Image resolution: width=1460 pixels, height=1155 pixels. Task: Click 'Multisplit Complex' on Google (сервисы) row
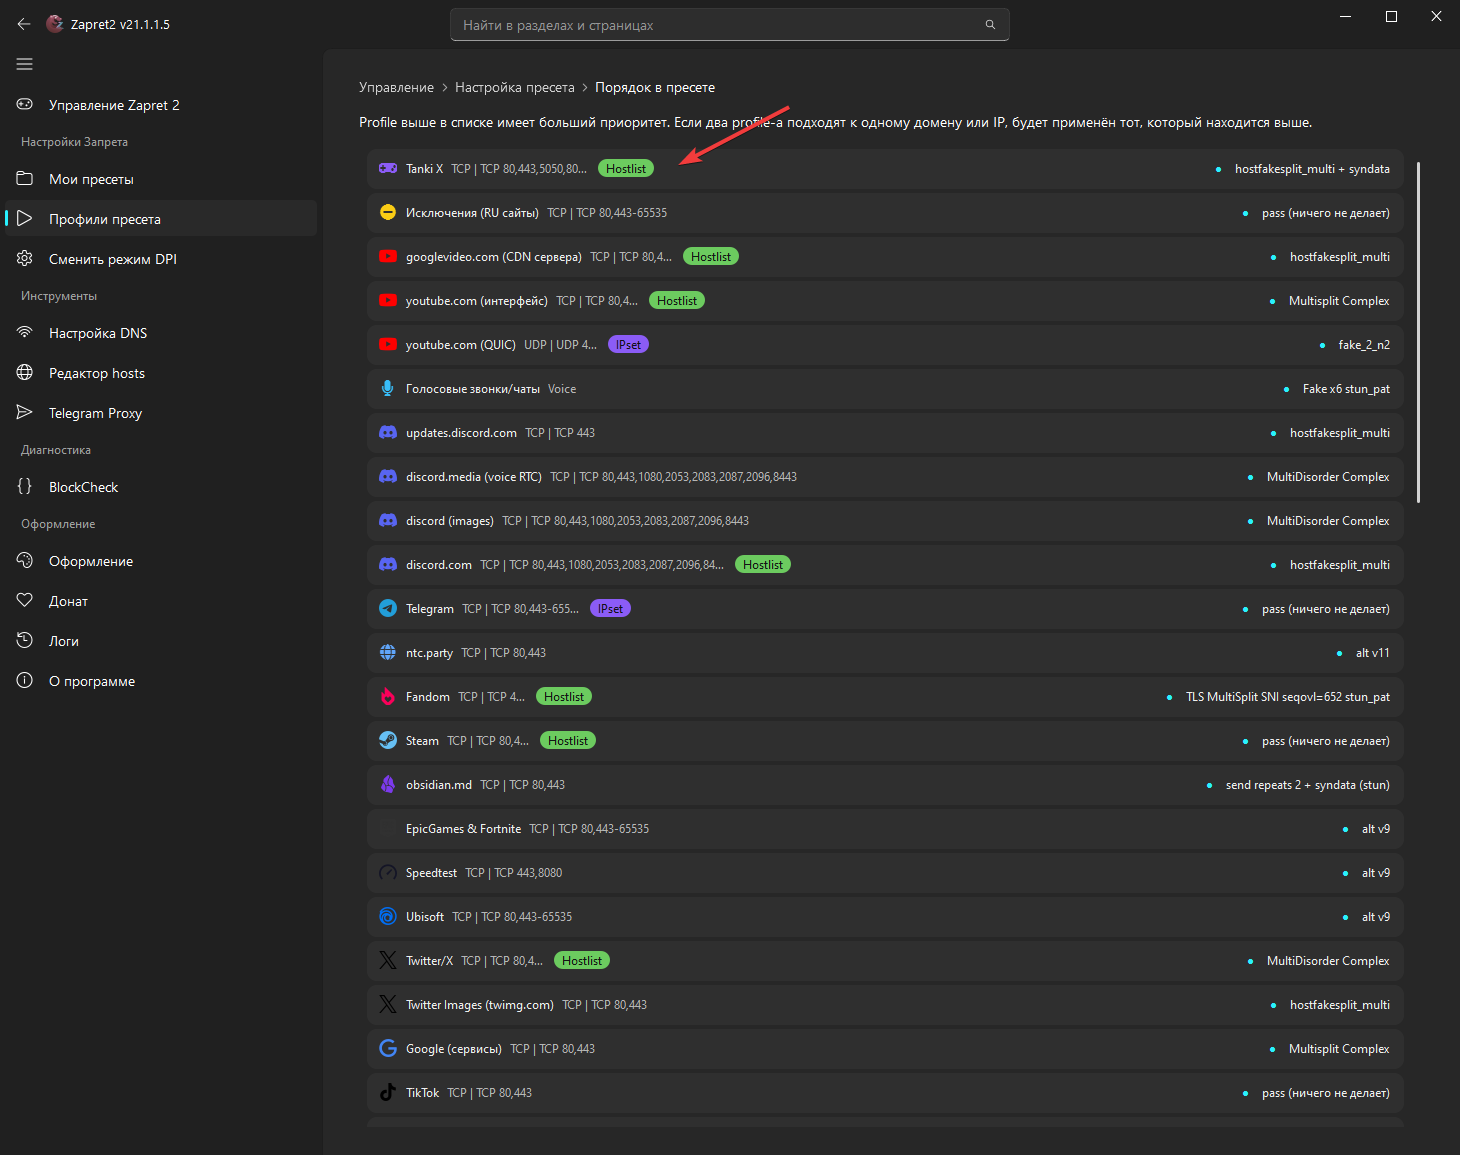tap(1339, 1049)
